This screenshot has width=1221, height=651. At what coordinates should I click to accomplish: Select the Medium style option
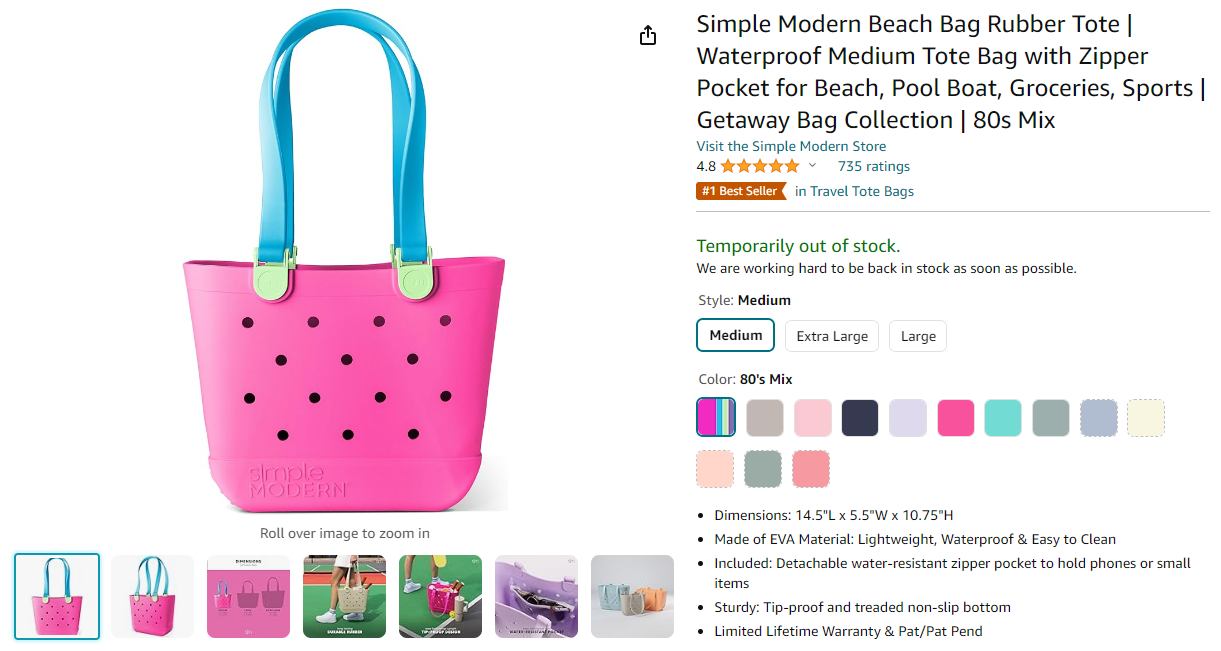736,336
